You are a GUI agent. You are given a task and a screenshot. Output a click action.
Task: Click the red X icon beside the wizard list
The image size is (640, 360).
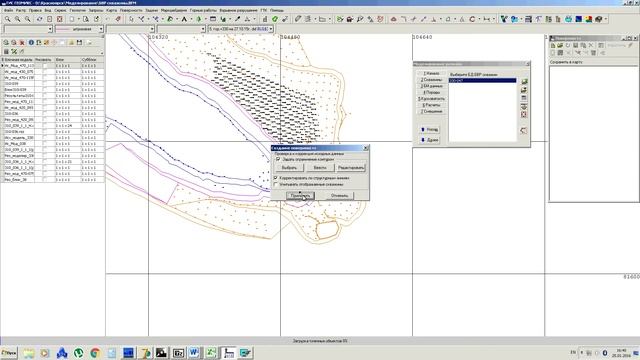524,114
